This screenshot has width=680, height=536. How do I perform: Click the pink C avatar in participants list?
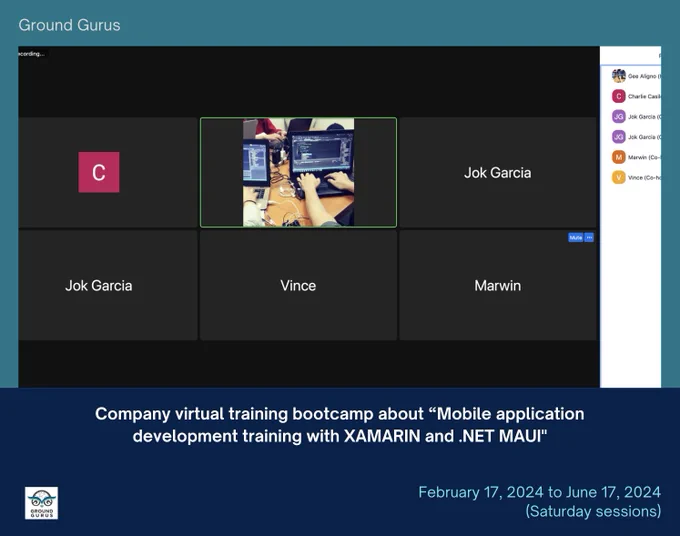pos(619,96)
